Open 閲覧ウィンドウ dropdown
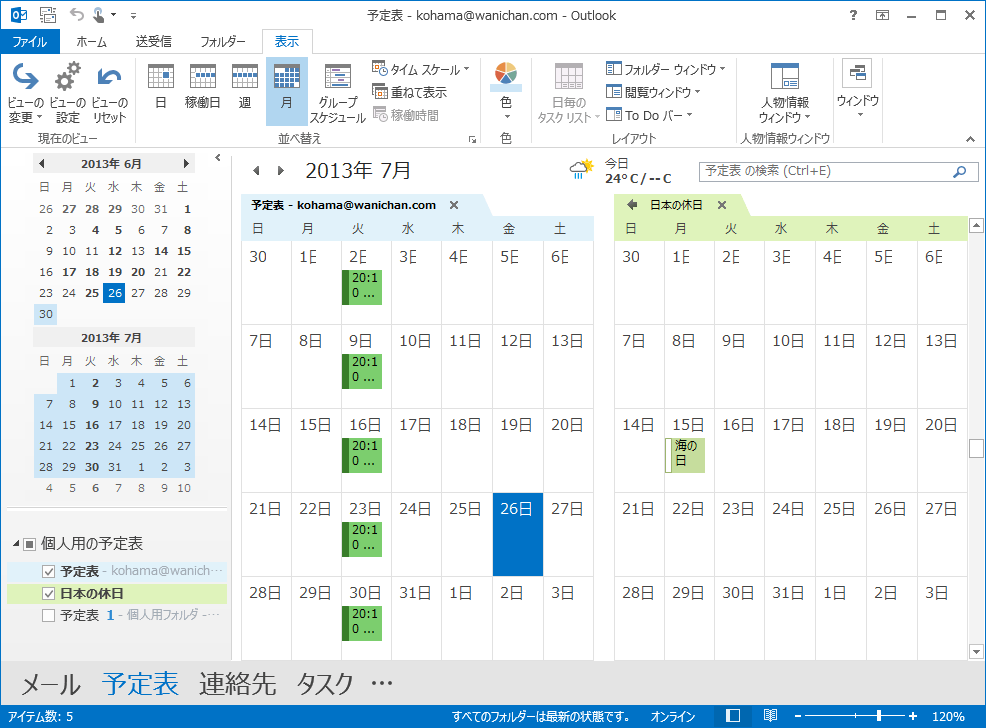Image resolution: width=986 pixels, height=728 pixels. point(653,92)
